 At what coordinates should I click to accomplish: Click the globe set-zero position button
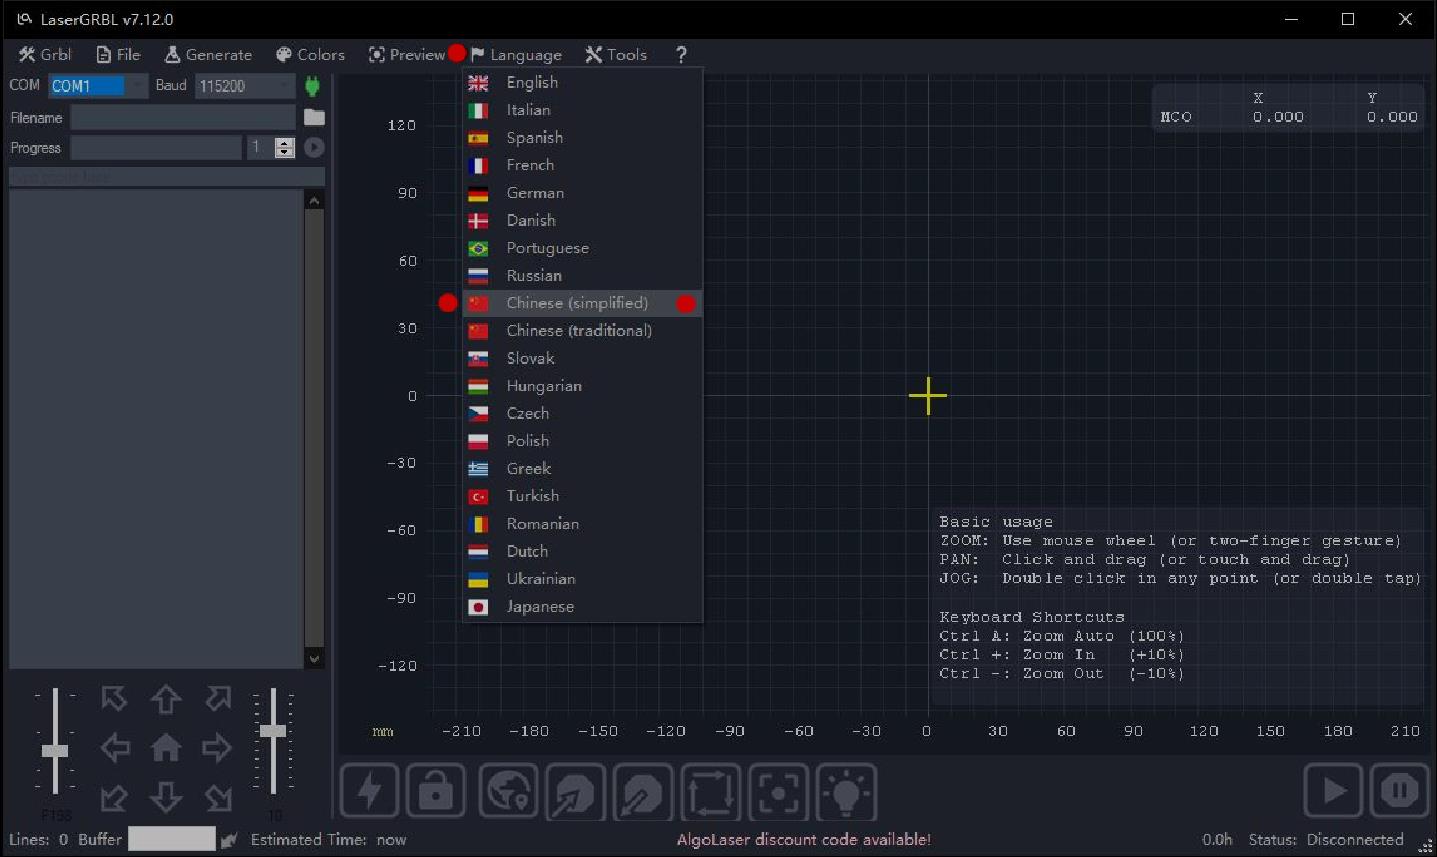click(x=508, y=791)
